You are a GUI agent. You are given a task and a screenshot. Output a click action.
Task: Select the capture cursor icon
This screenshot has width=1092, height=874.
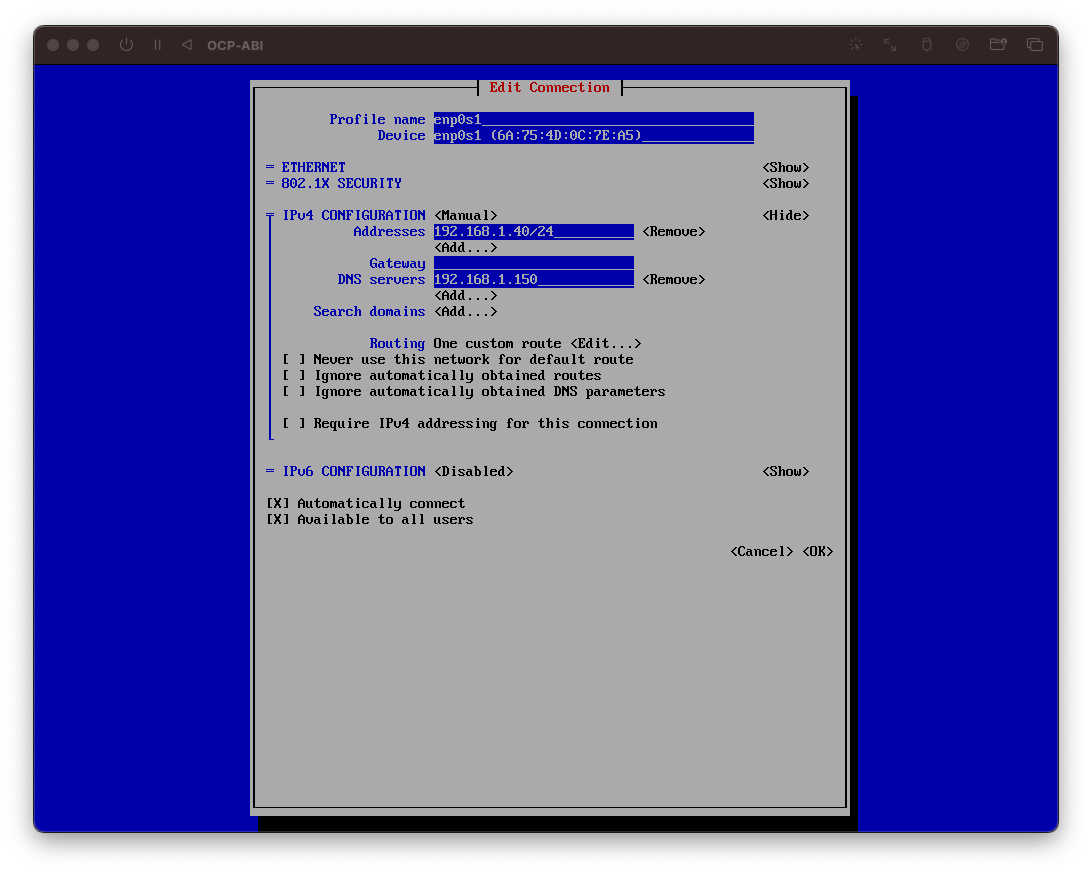[856, 45]
